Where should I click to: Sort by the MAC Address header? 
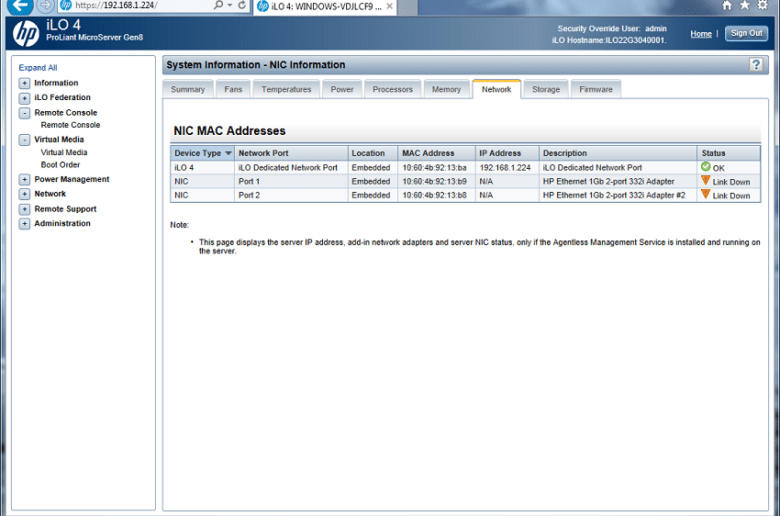click(436, 153)
